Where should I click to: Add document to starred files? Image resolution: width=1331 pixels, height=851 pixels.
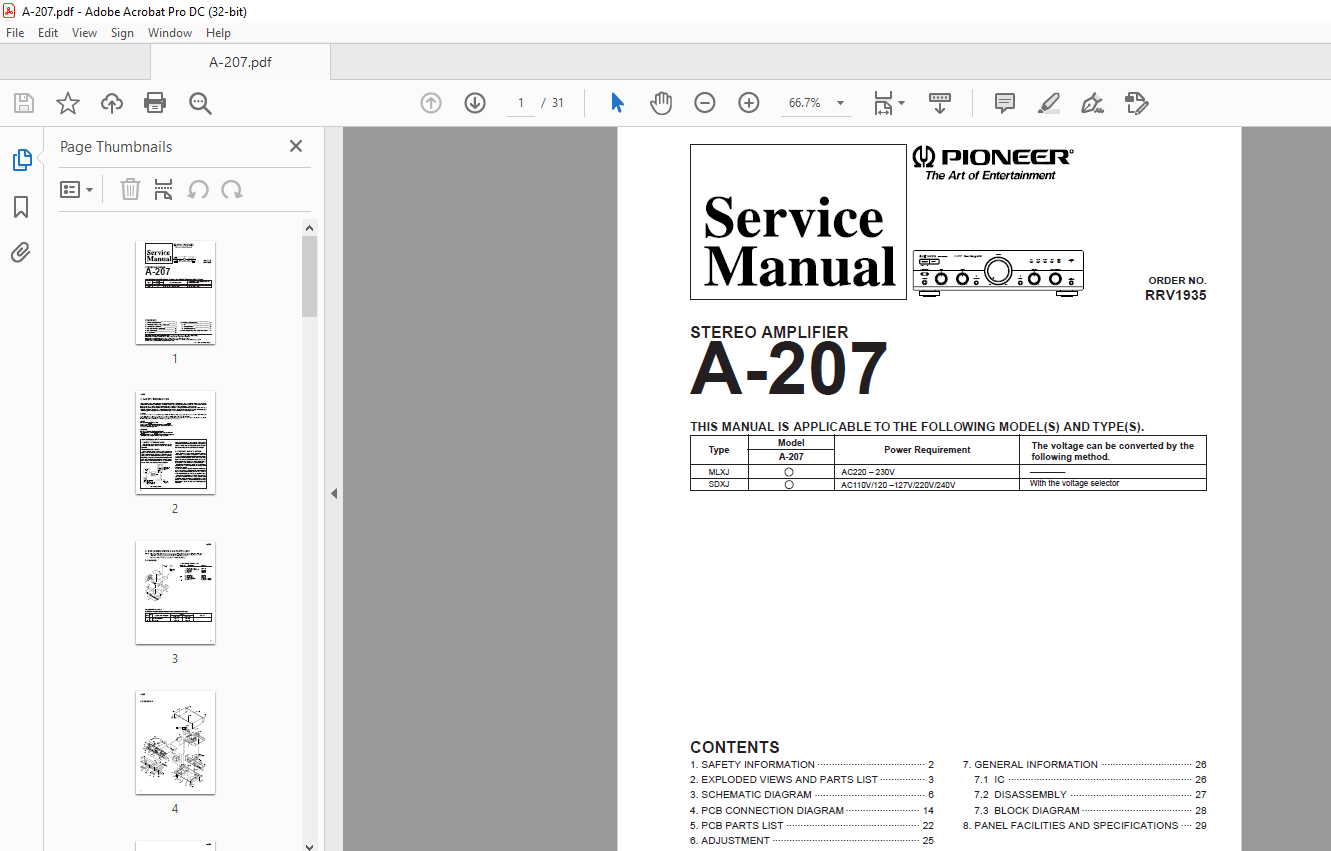[x=67, y=103]
